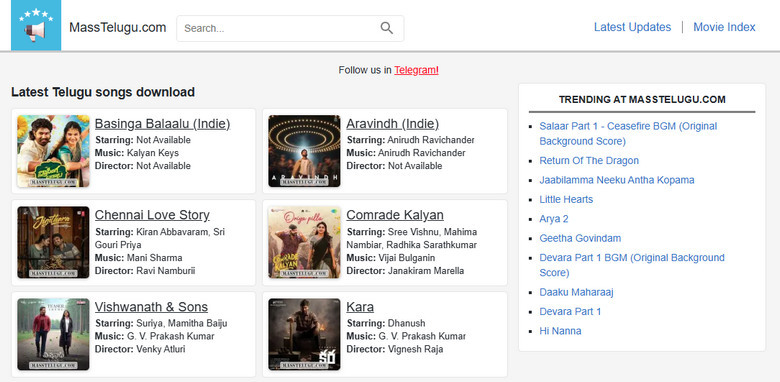Image resolution: width=780 pixels, height=382 pixels.
Task: Open trending Devara Part 1 link
Action: pos(570,311)
